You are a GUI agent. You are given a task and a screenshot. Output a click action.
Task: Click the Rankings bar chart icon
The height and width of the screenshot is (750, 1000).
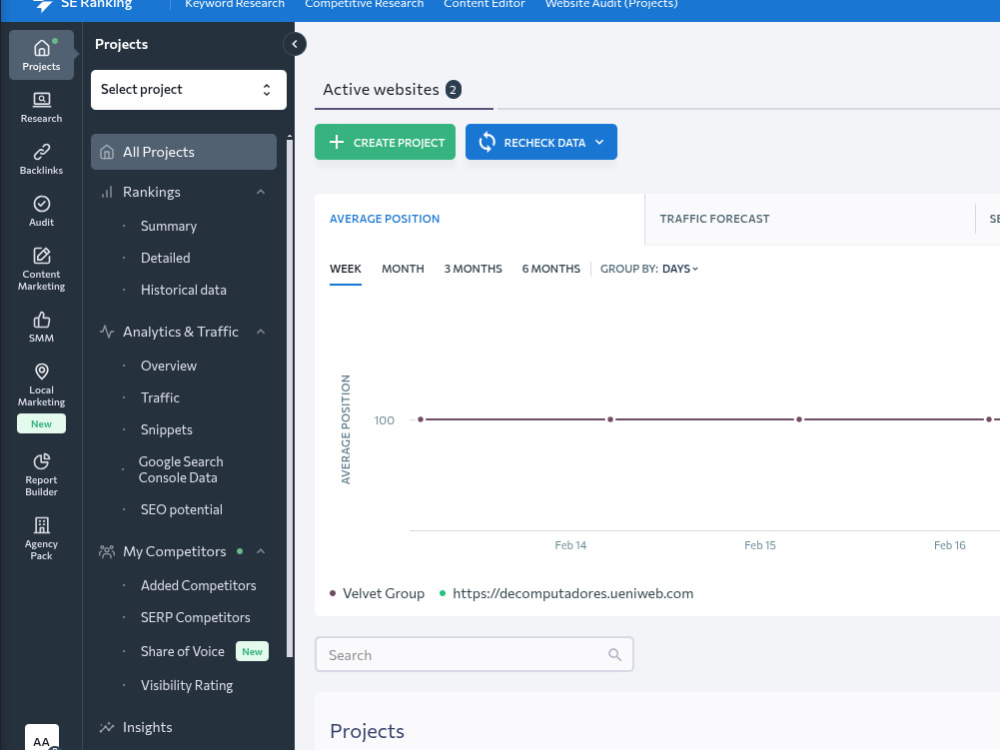107,192
